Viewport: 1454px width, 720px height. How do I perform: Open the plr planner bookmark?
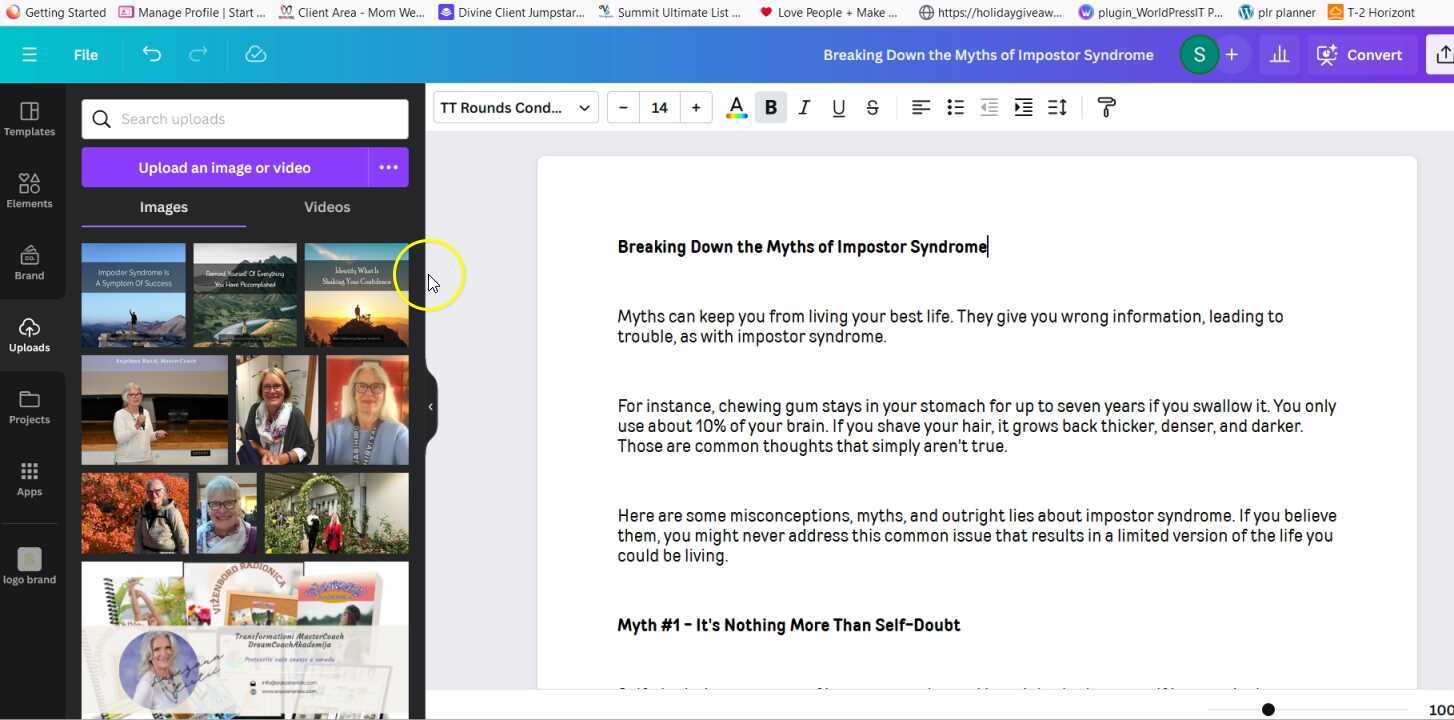click(1277, 12)
